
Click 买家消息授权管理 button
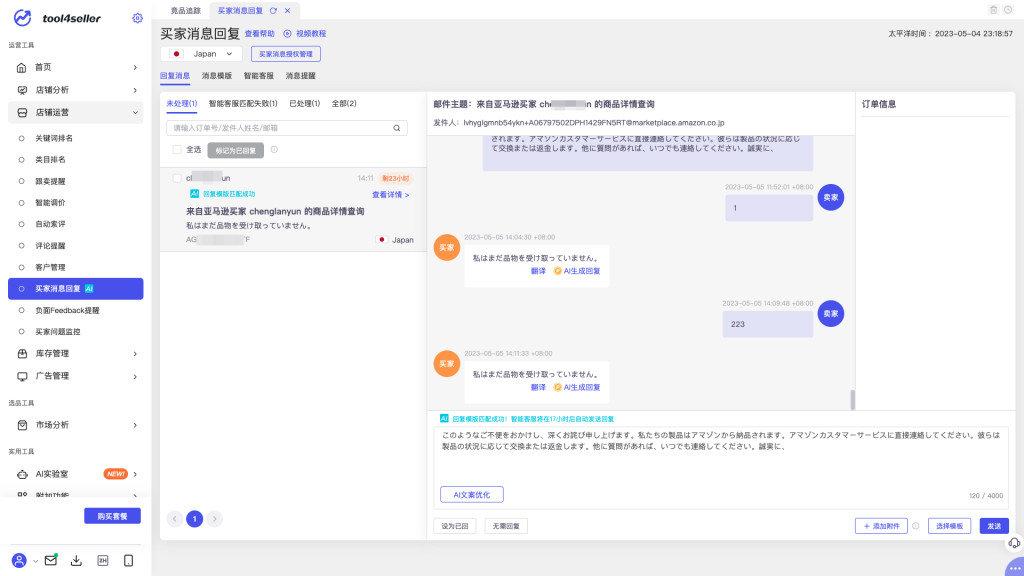pos(286,54)
